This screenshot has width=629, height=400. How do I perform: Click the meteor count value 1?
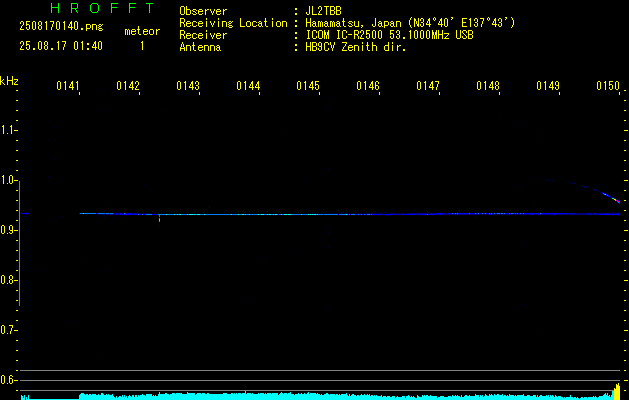[142, 46]
